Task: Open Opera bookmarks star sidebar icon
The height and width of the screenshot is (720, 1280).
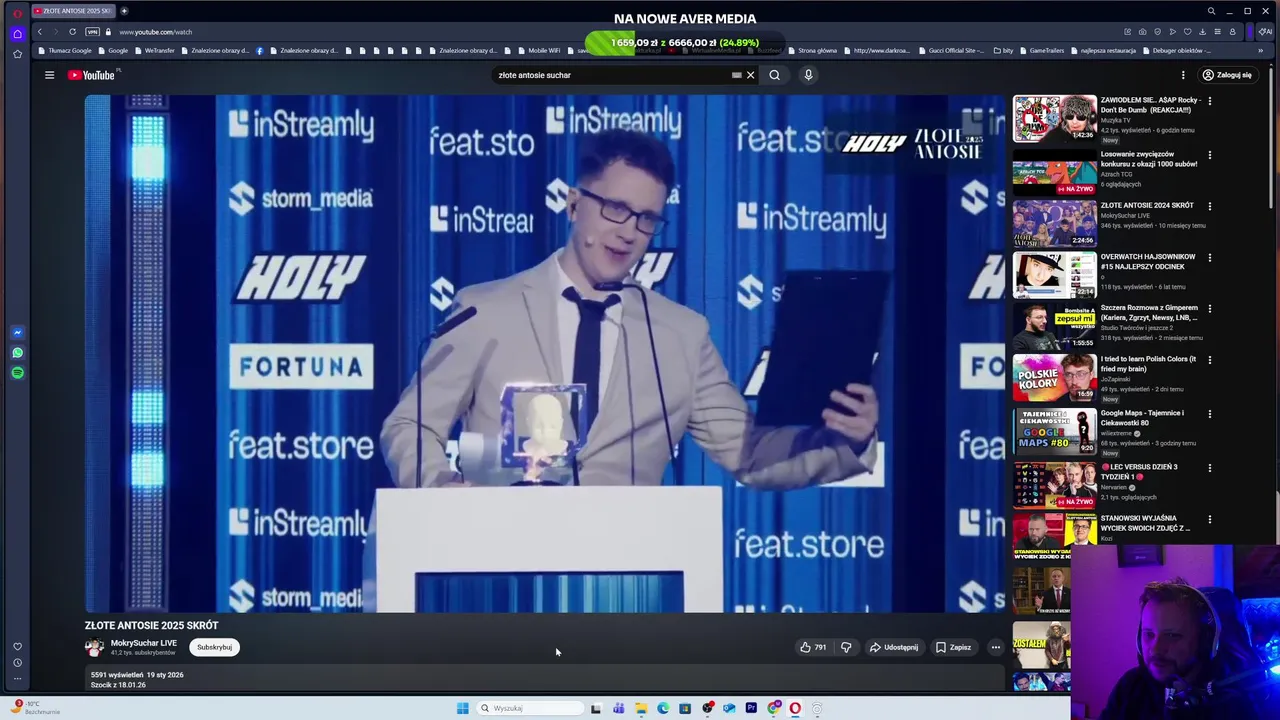Action: (x=17, y=54)
